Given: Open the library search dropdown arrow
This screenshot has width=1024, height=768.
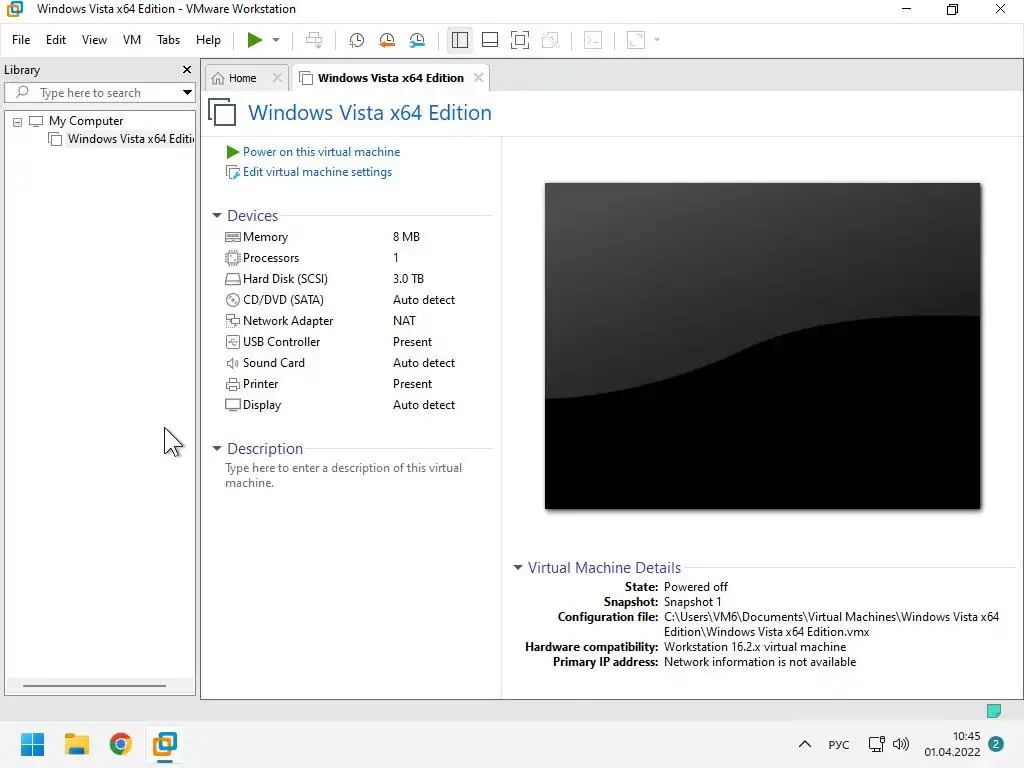Looking at the screenshot, I should click(187, 93).
